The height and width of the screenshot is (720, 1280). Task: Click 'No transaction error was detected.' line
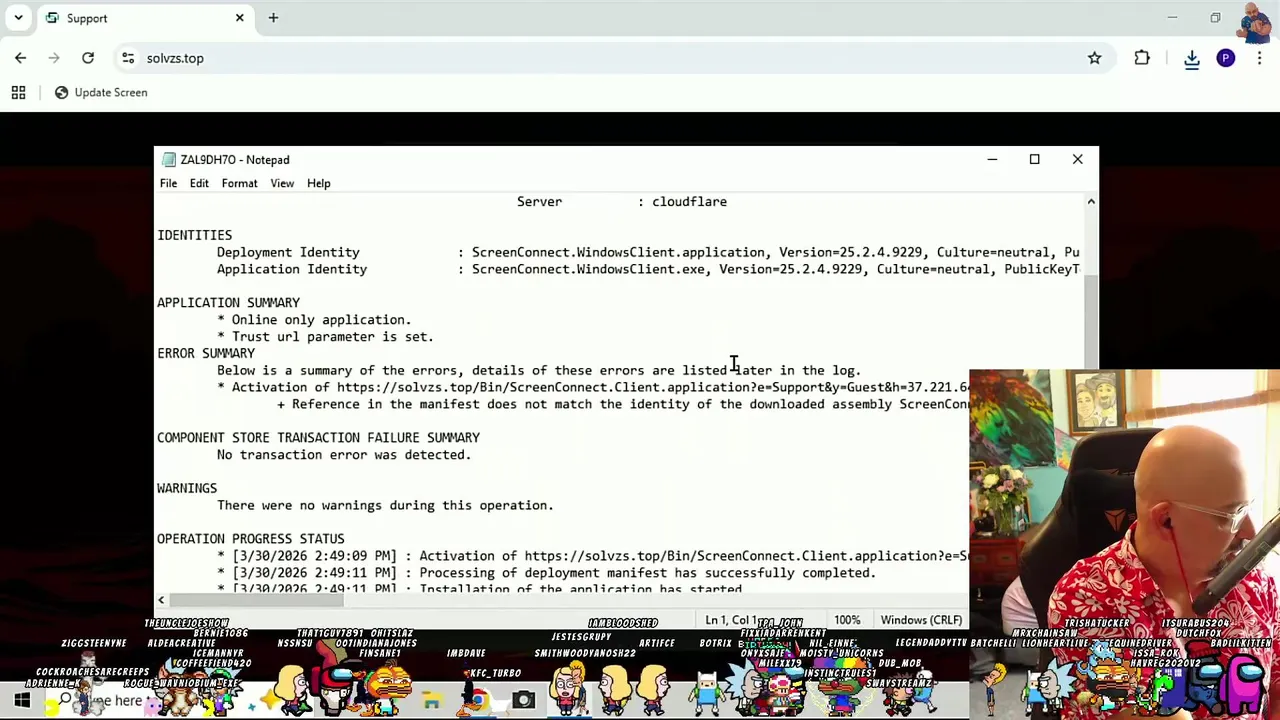tap(344, 454)
